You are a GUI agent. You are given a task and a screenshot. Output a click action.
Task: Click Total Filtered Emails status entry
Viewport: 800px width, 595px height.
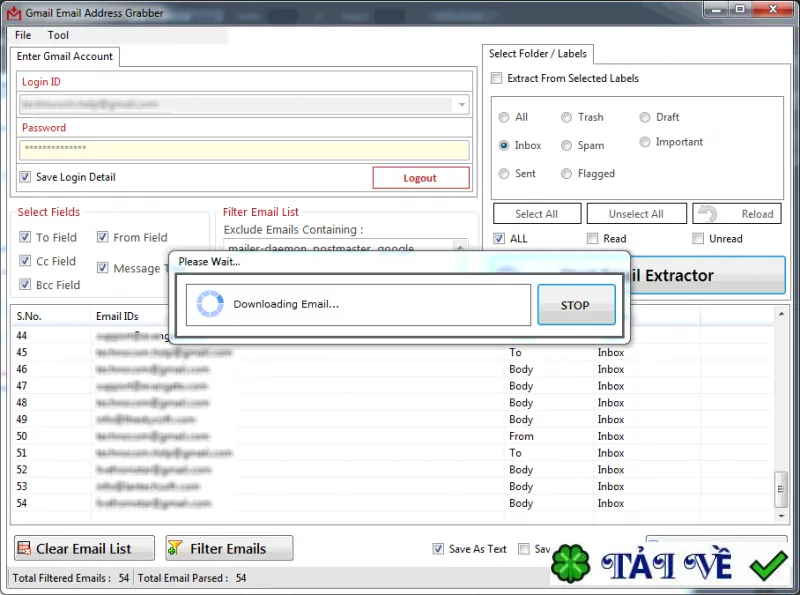[x=71, y=578]
